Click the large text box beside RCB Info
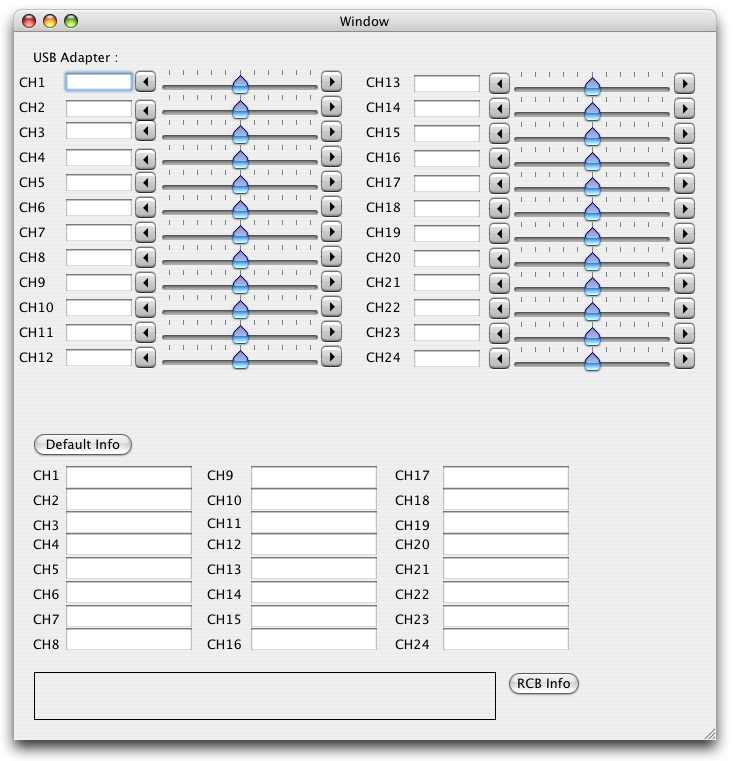 (x=265, y=695)
